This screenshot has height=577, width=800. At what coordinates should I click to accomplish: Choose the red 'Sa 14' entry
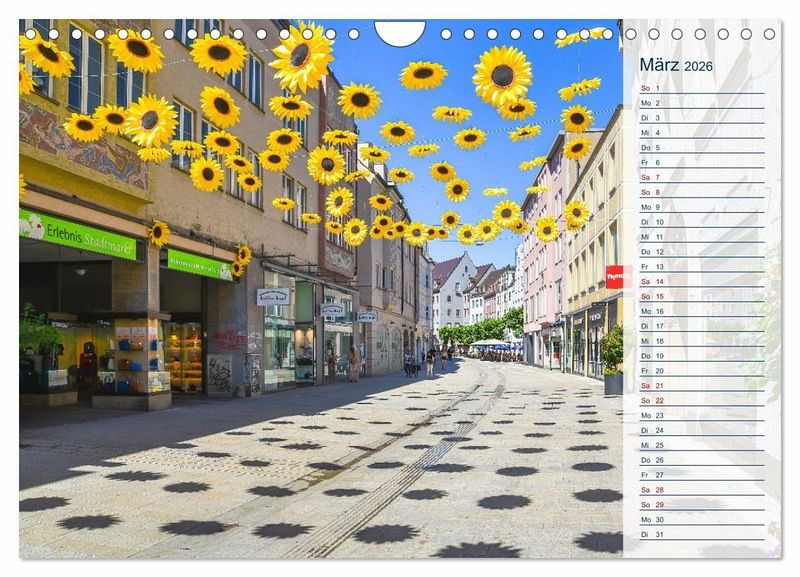pos(702,281)
